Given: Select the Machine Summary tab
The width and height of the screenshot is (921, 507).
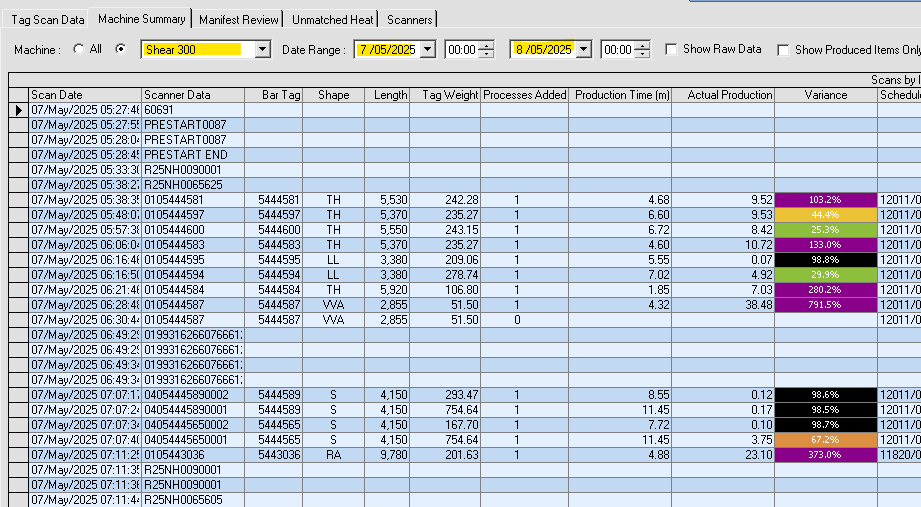Looking at the screenshot, I should point(142,19).
